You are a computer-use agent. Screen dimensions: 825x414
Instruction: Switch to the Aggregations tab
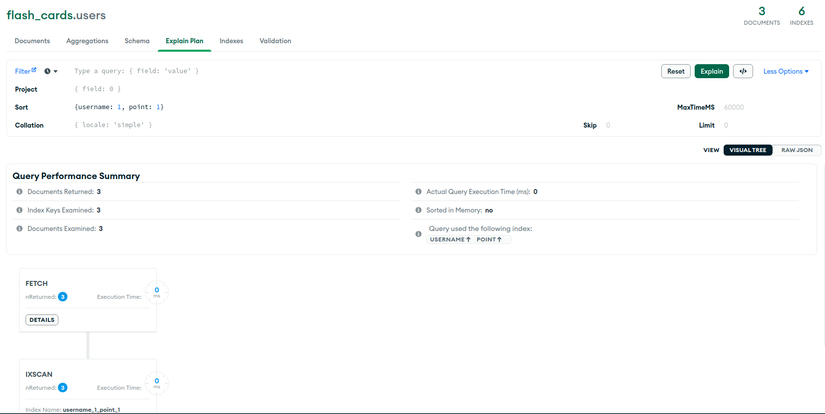(x=87, y=41)
